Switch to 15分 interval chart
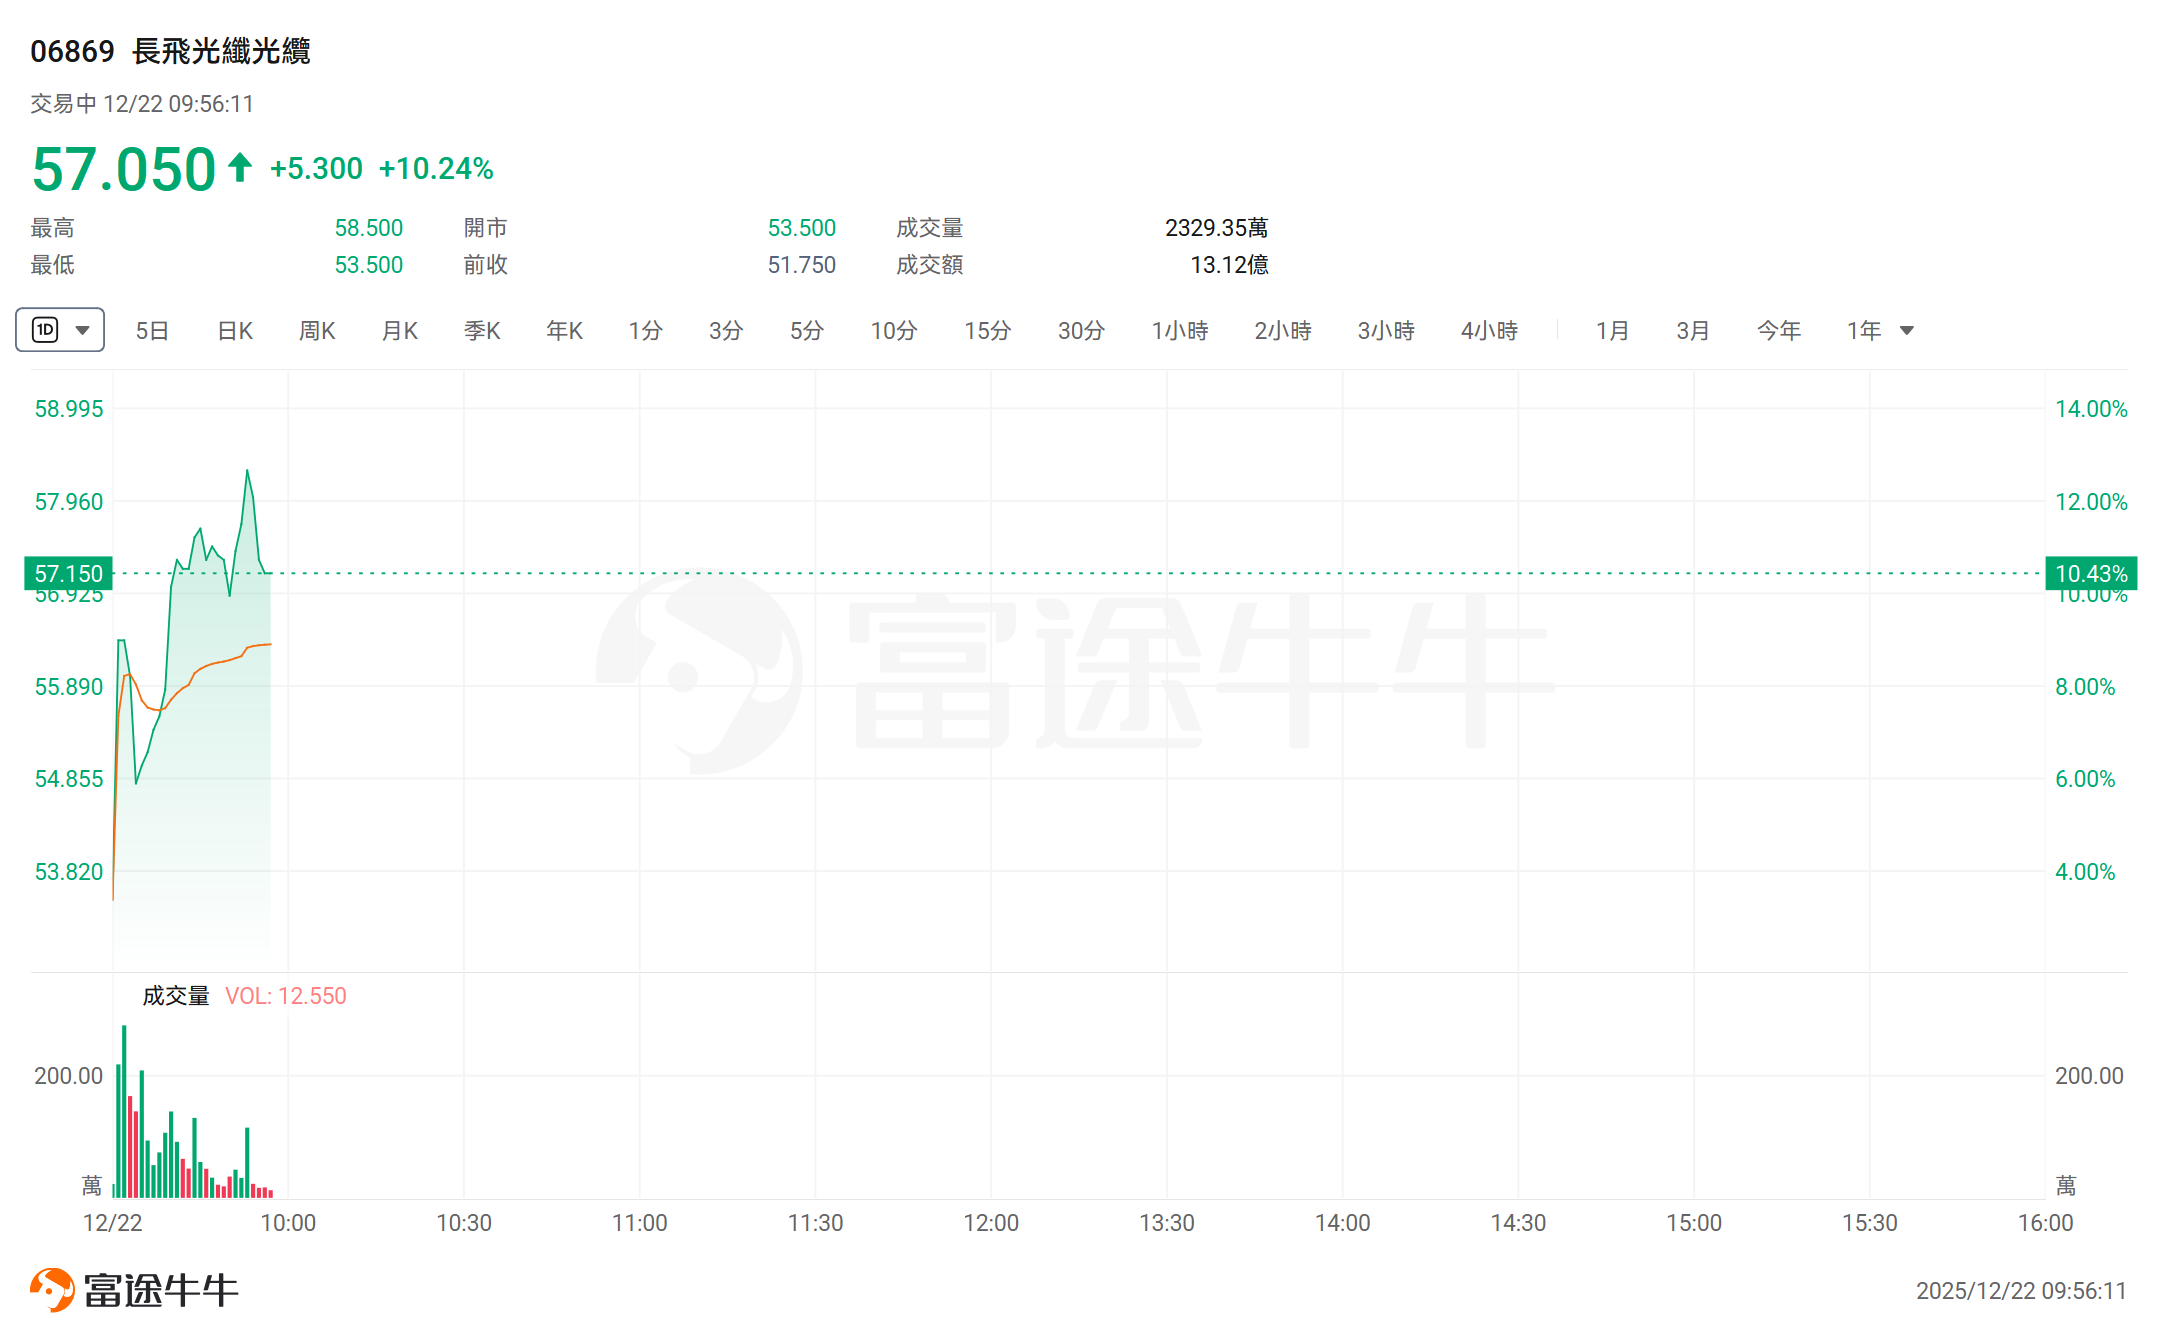Screen dimensions: 2158x1341 pyautogui.click(x=987, y=331)
